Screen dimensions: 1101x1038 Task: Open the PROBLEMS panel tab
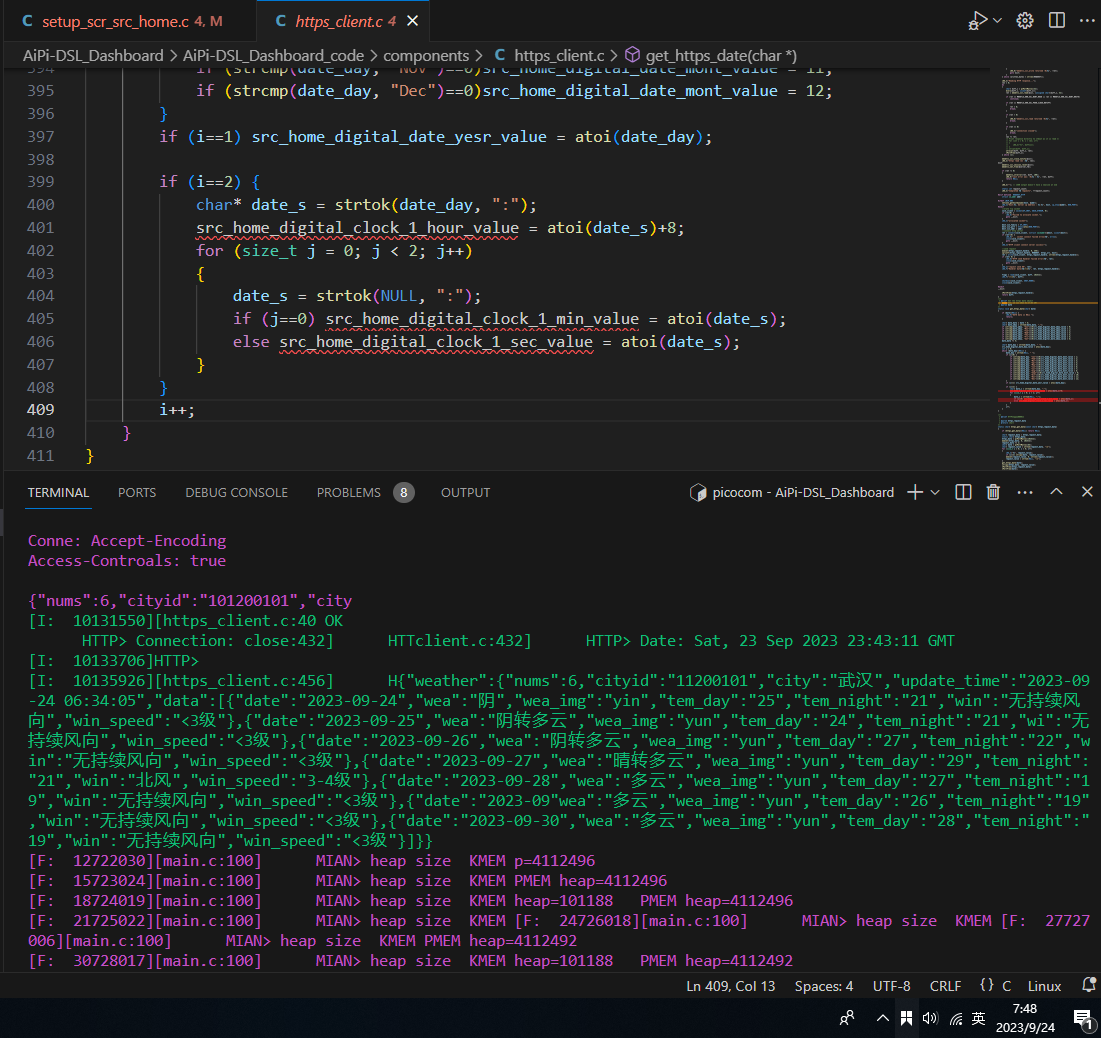[348, 492]
